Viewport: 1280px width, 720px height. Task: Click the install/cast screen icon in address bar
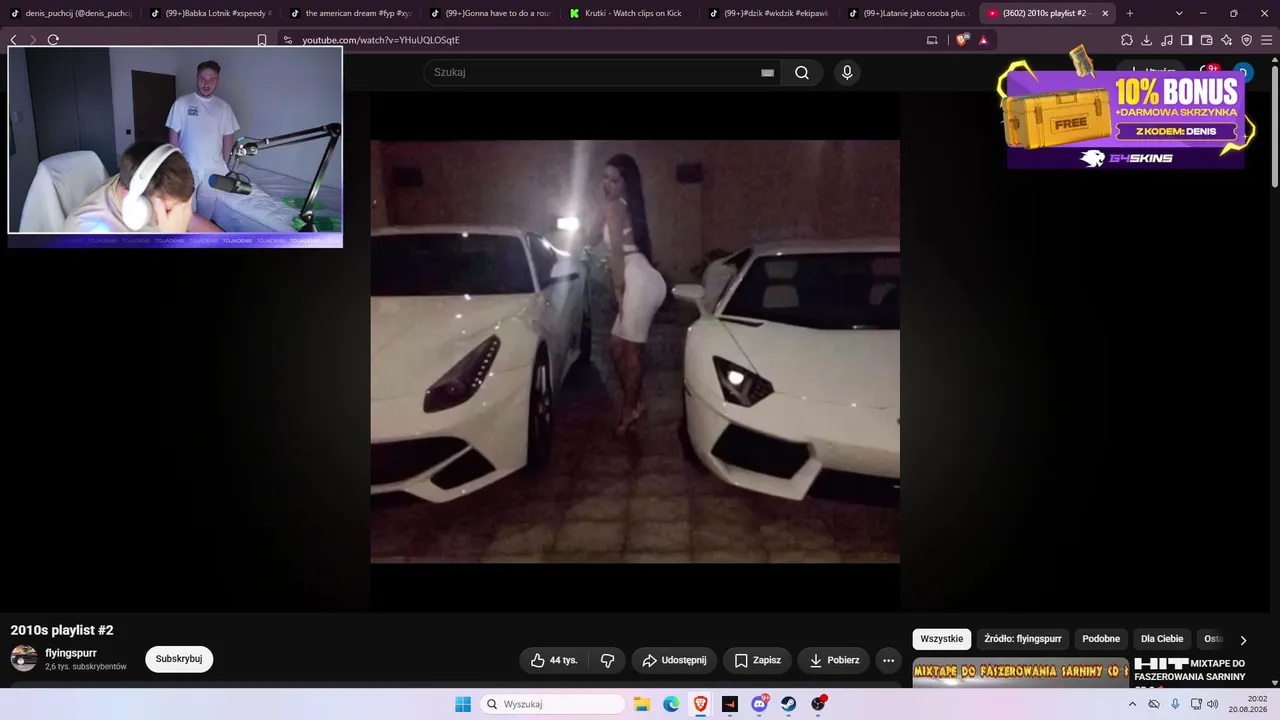tap(932, 40)
